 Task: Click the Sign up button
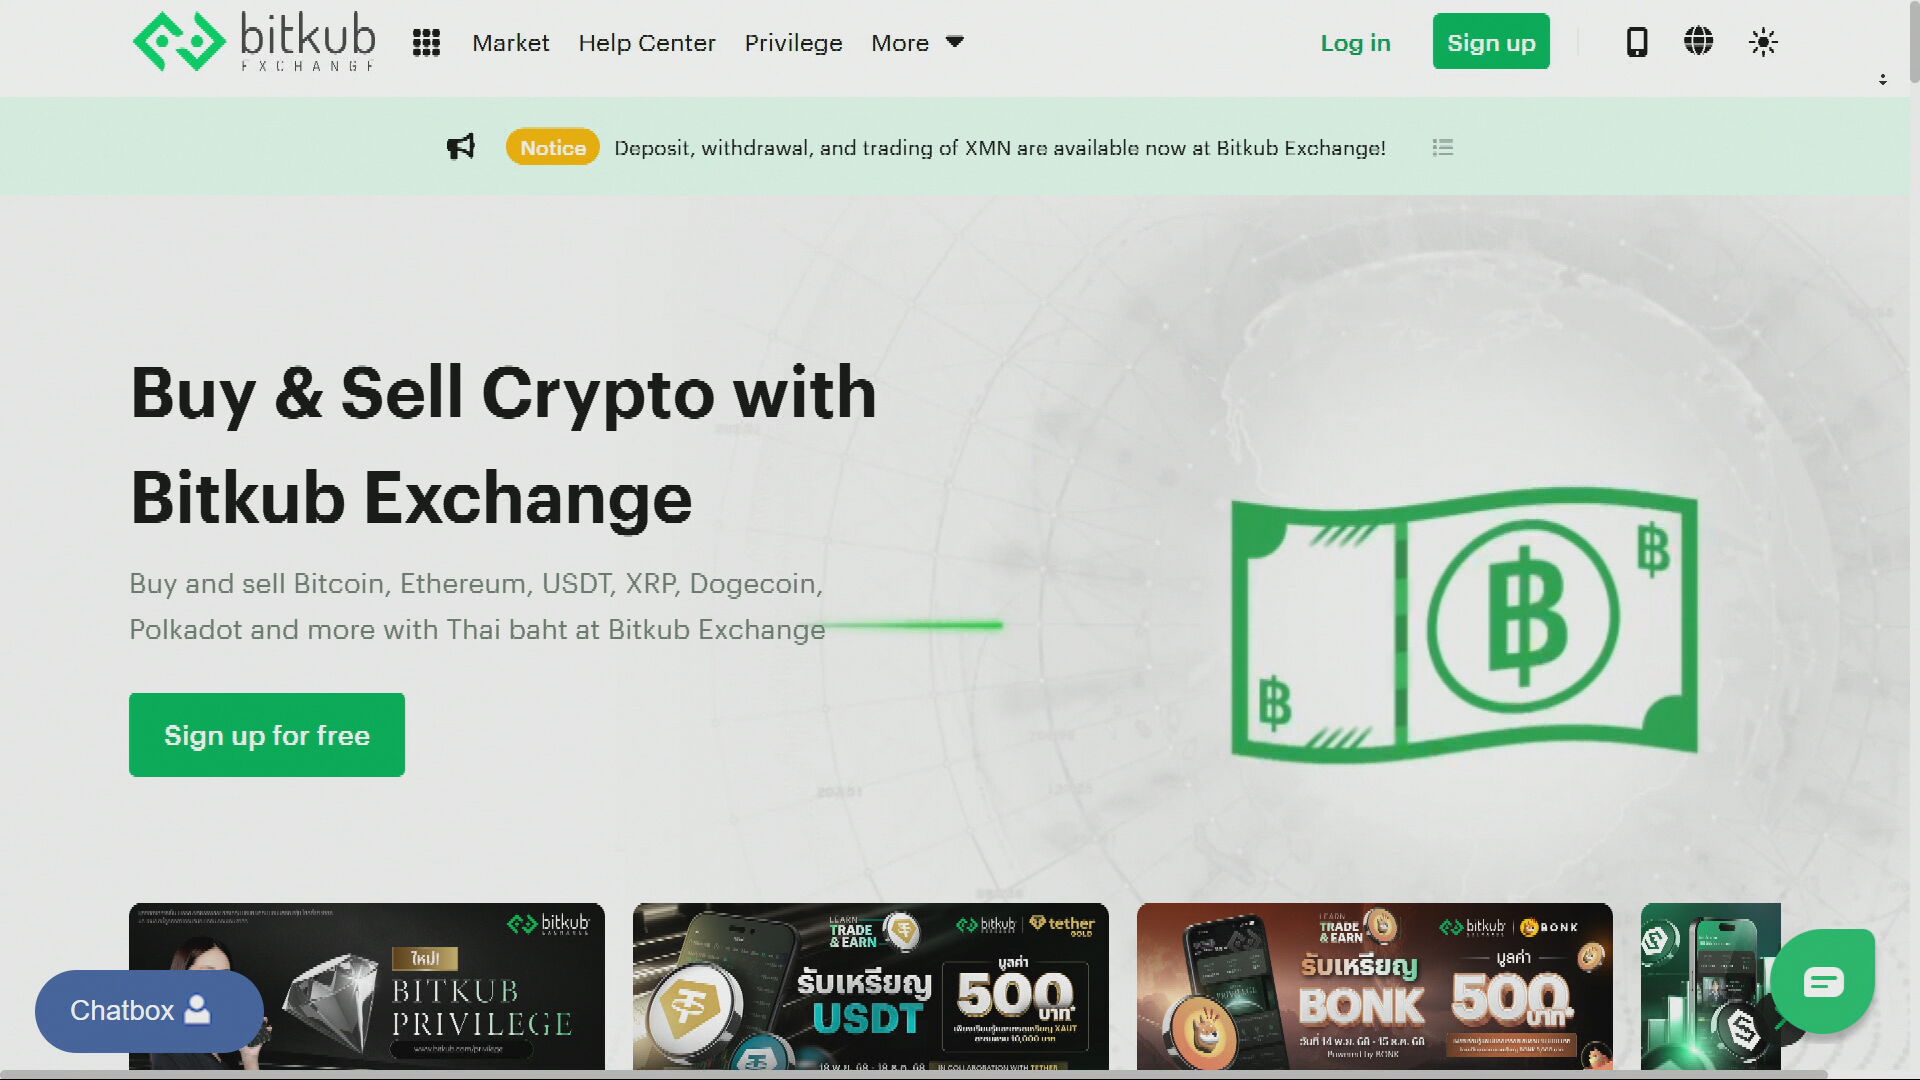pyautogui.click(x=1491, y=41)
